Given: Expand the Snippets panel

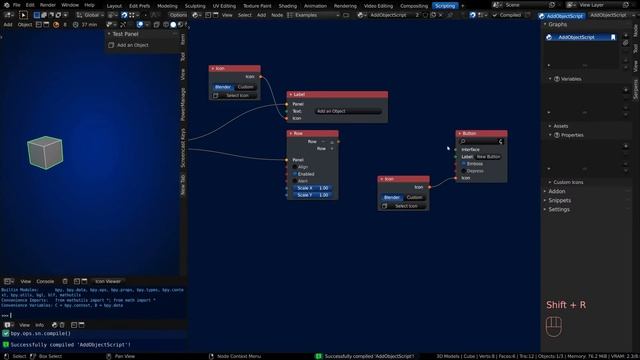Looking at the screenshot, I should [545, 200].
